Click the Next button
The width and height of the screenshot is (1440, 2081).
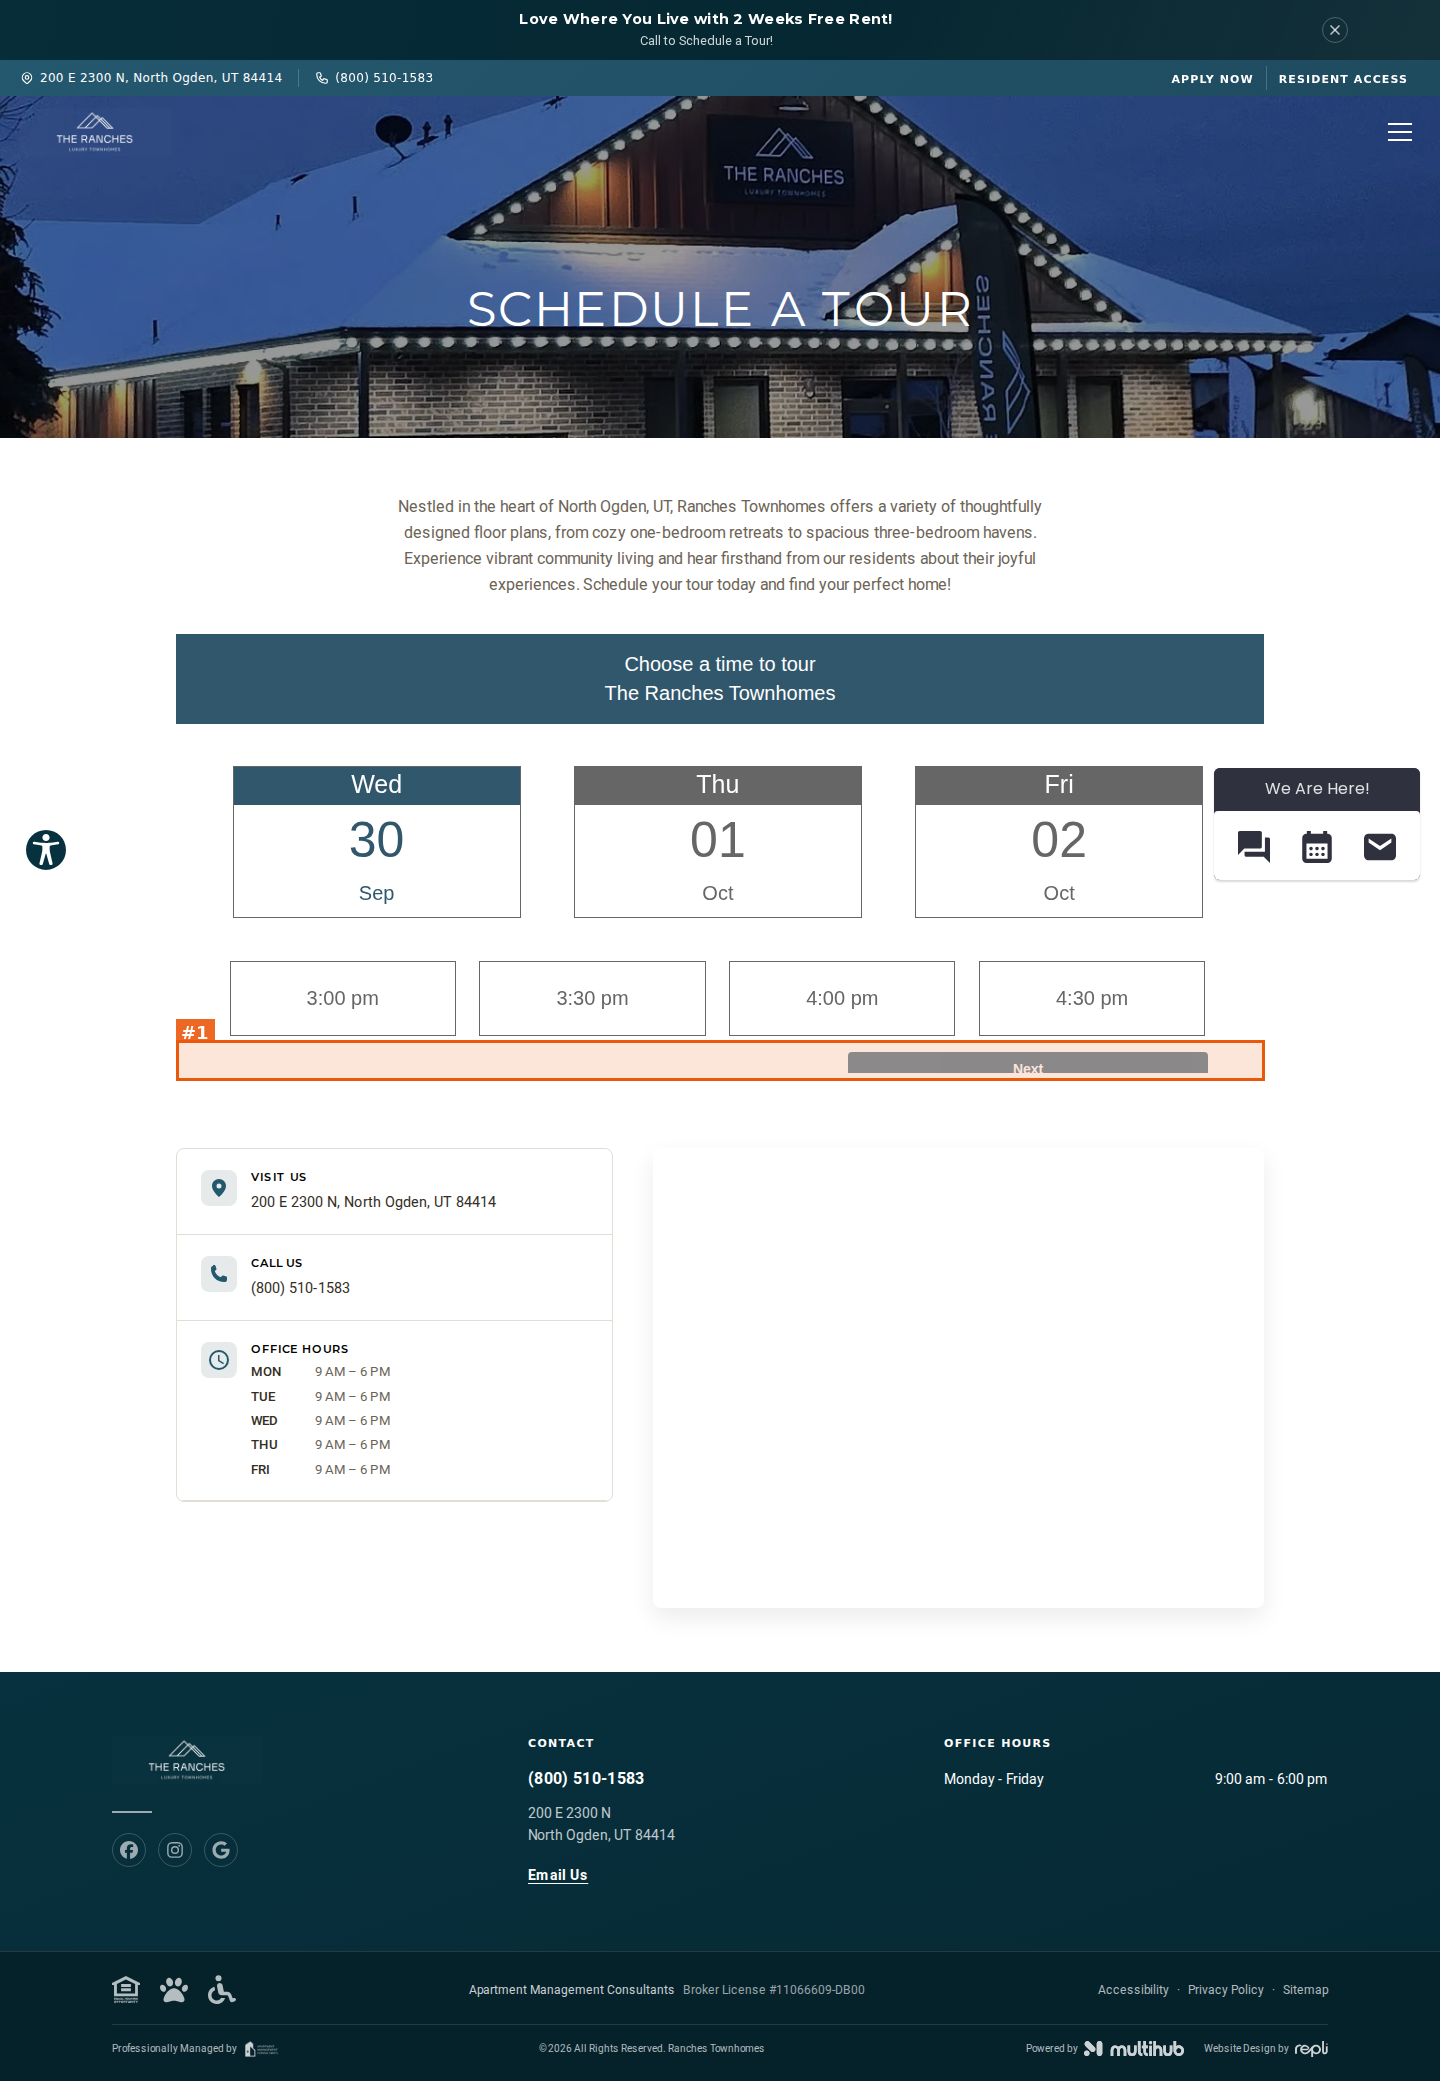point(1028,1064)
